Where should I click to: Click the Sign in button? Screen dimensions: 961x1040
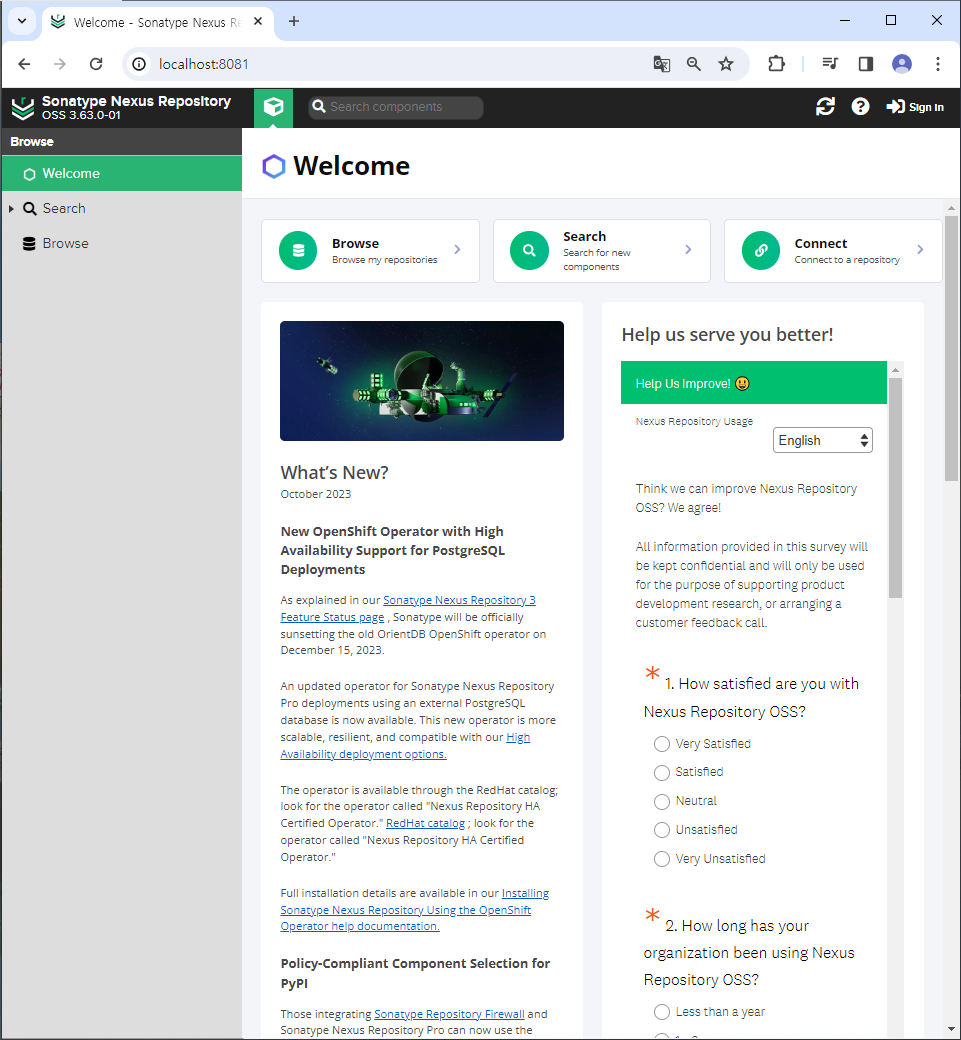tap(915, 107)
